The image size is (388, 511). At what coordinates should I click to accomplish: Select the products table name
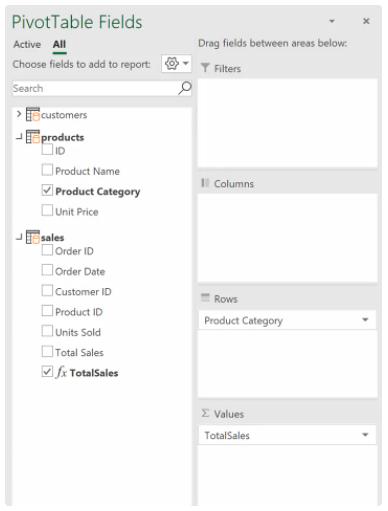pyautogui.click(x=62, y=137)
